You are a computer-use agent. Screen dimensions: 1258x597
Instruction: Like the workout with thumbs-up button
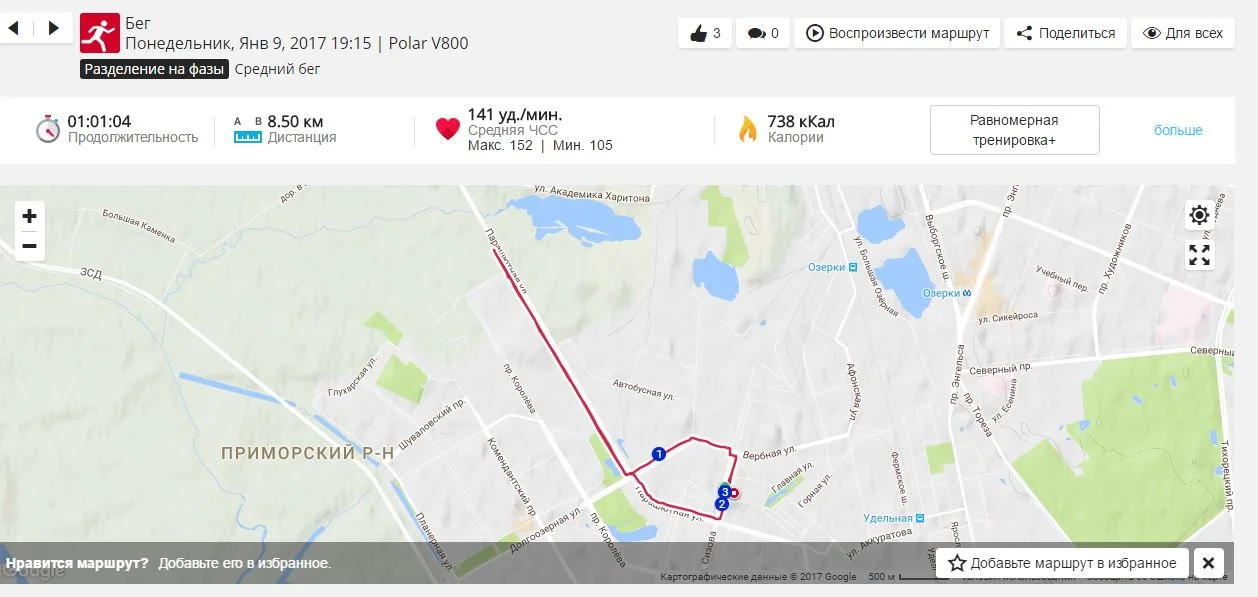(705, 33)
